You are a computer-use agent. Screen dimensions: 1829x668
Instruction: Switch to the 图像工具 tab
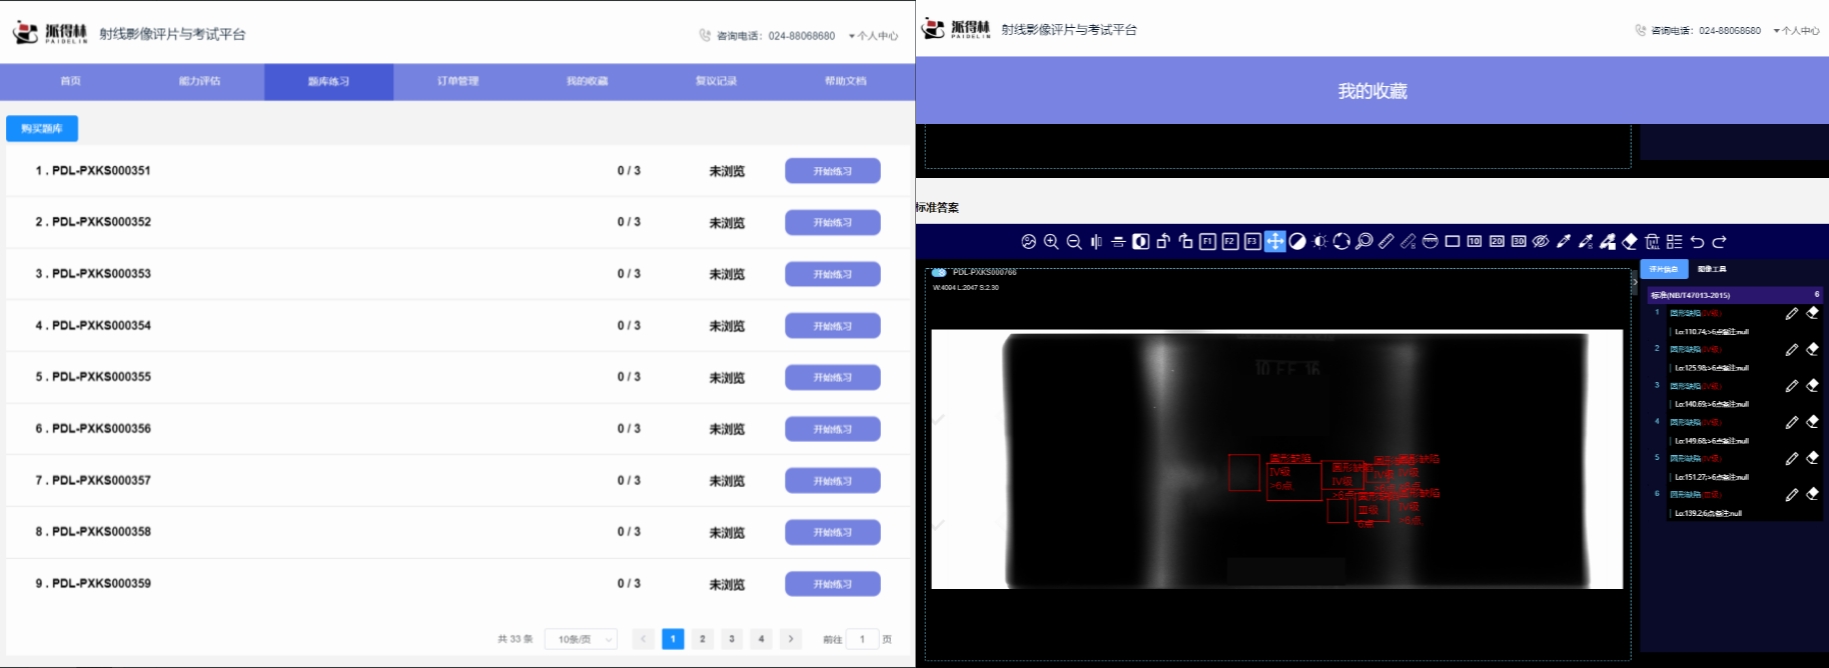1712,269
